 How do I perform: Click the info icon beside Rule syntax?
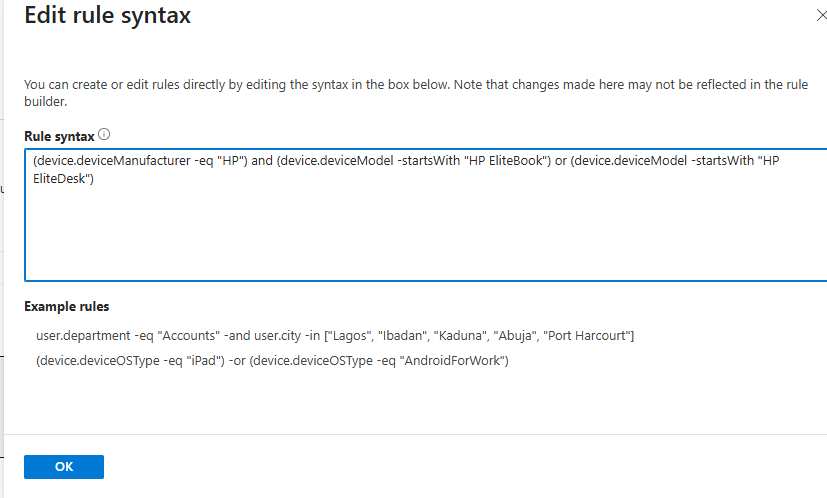104,134
